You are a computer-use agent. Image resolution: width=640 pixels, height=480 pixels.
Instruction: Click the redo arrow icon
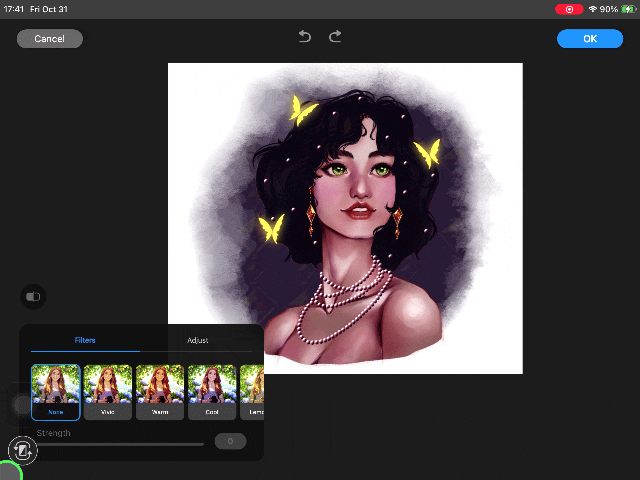coord(335,37)
